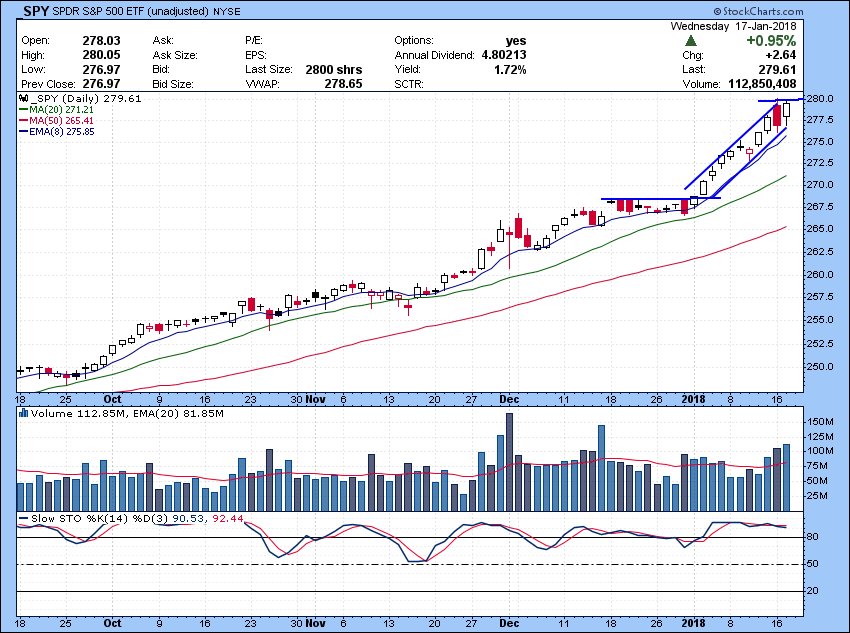Viewport: 850px width, 633px height.
Task: Click the Options value 'yes'
Action: (x=516, y=41)
